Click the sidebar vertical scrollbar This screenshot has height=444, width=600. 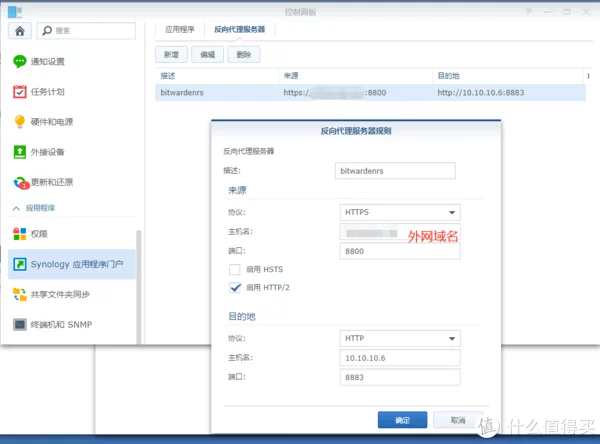139,287
